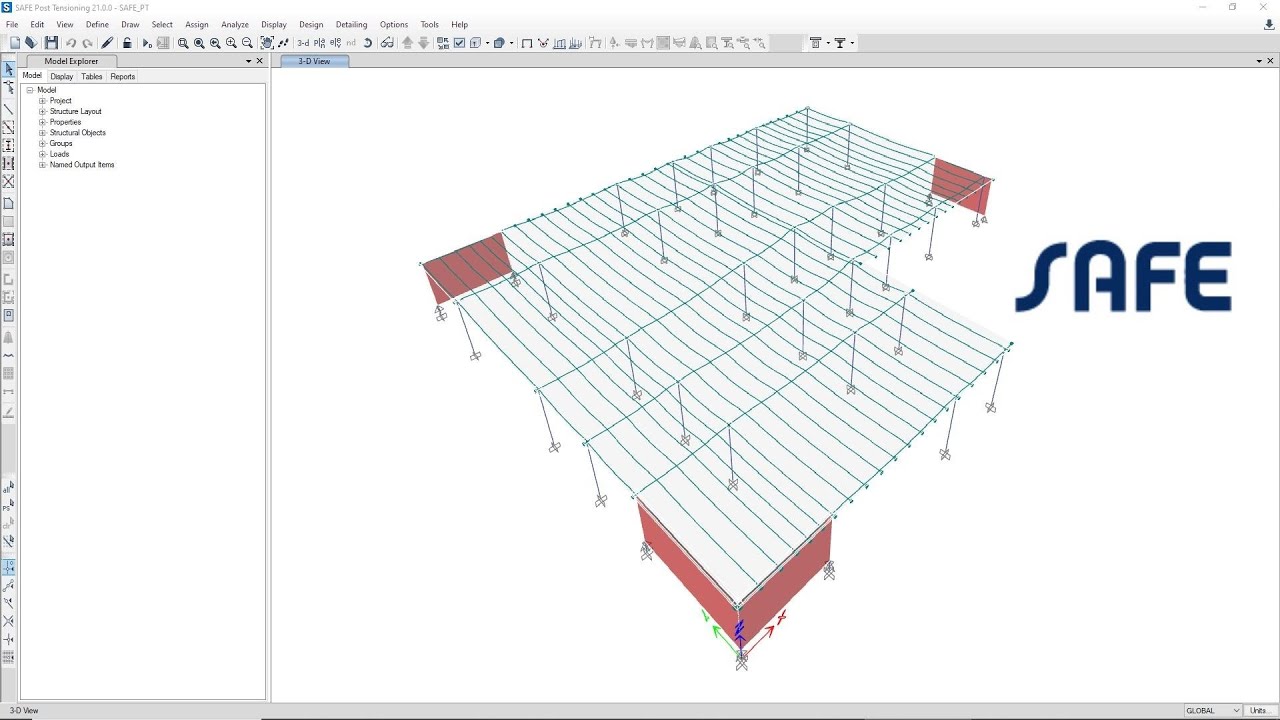Expand the Structure Layout node
The width and height of the screenshot is (1280, 720).
[x=43, y=111]
